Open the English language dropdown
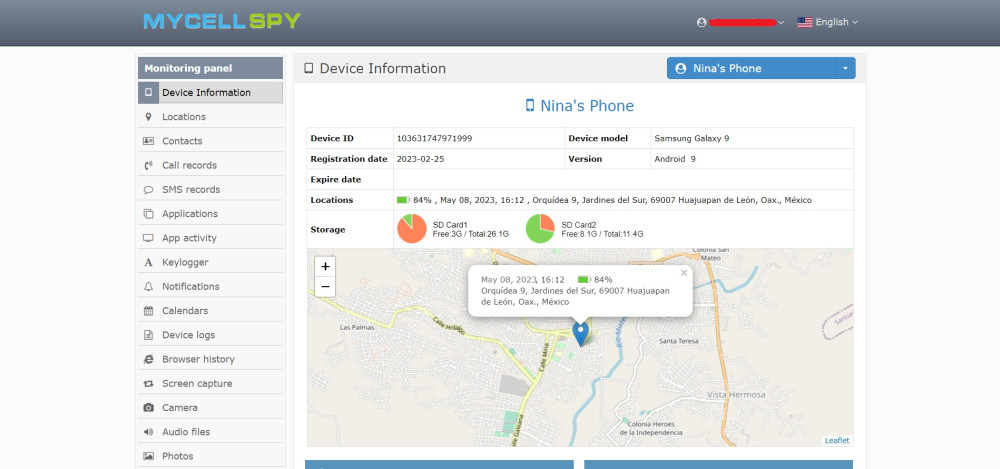 828,22
